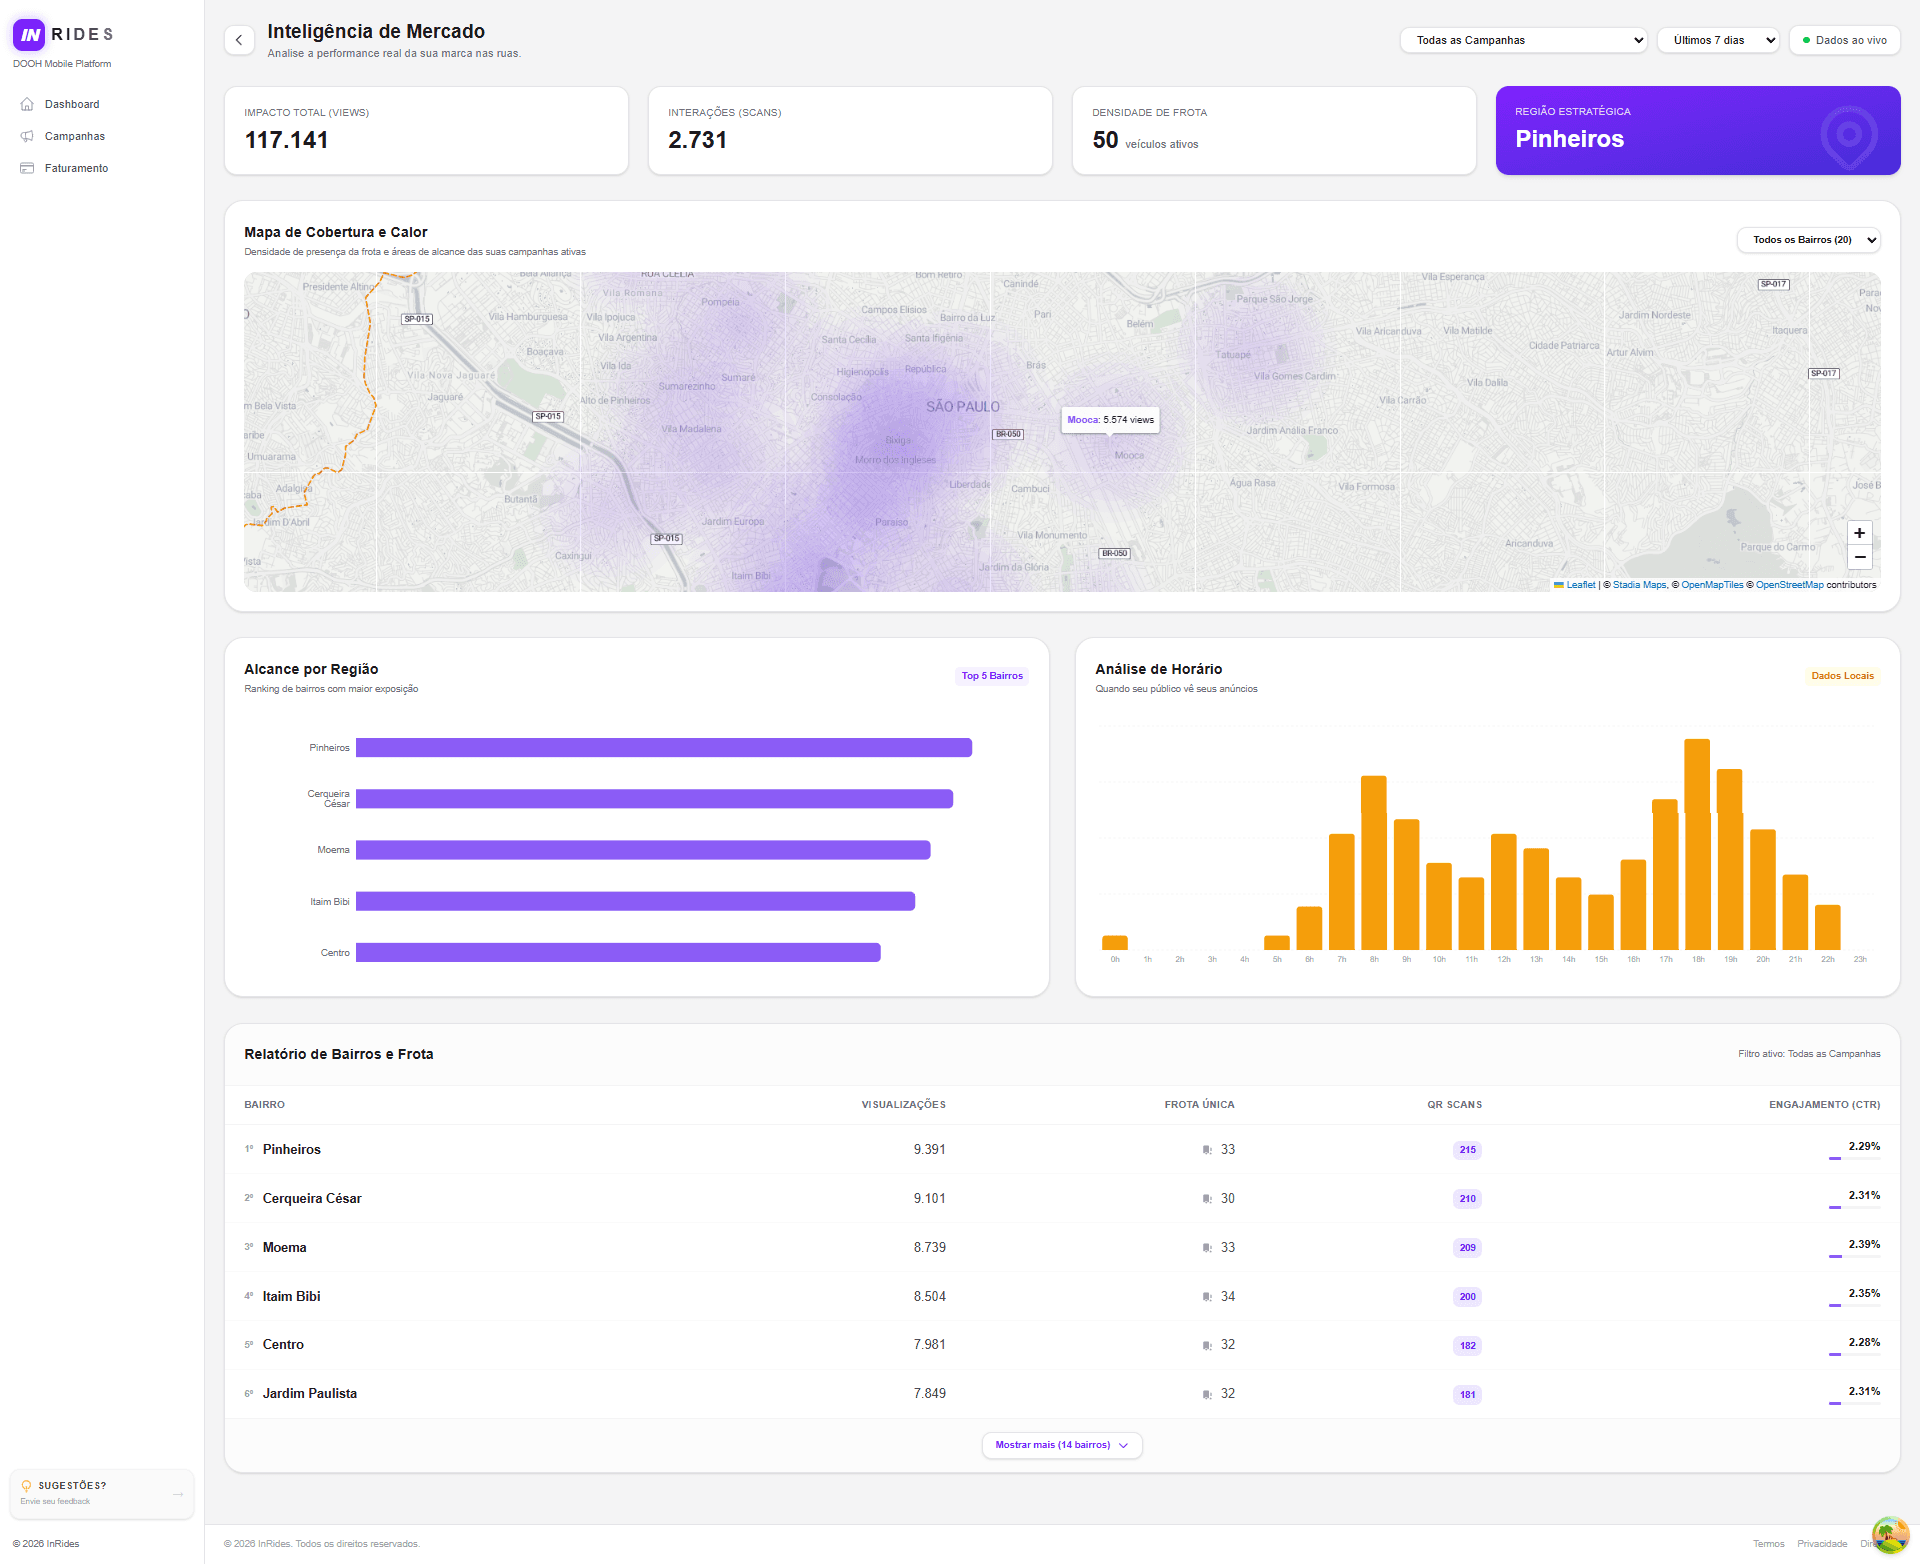The height and width of the screenshot is (1564, 1920).
Task: Open the Privacidade footer link
Action: tap(1822, 1544)
